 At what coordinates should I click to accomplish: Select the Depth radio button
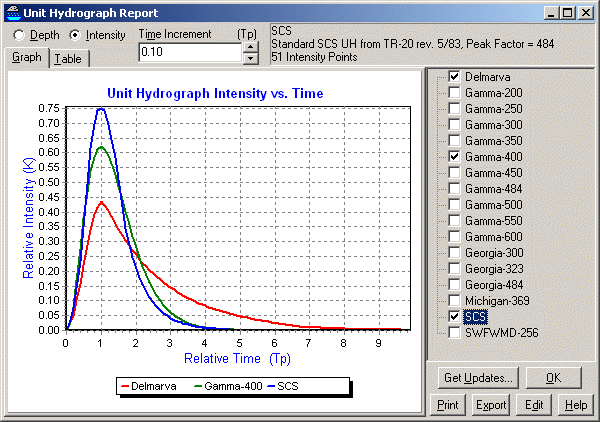coord(18,34)
